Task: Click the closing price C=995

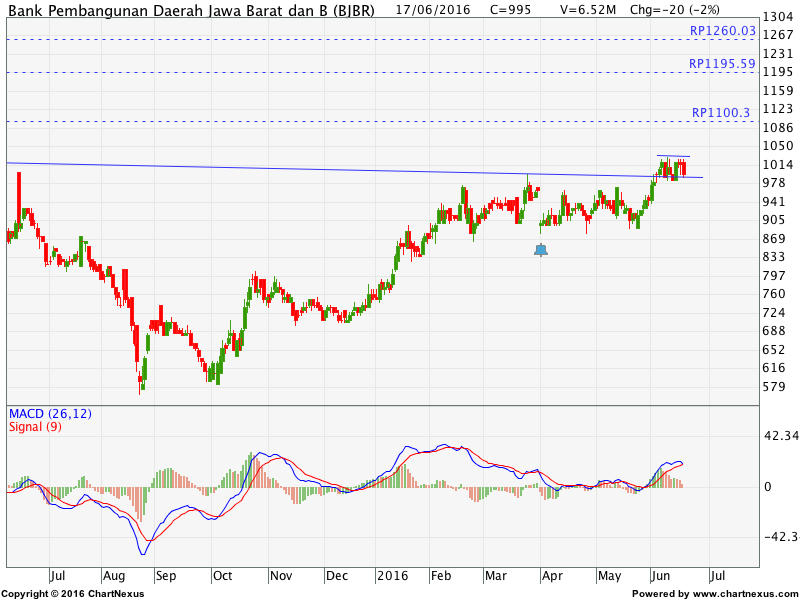Action: pos(510,10)
